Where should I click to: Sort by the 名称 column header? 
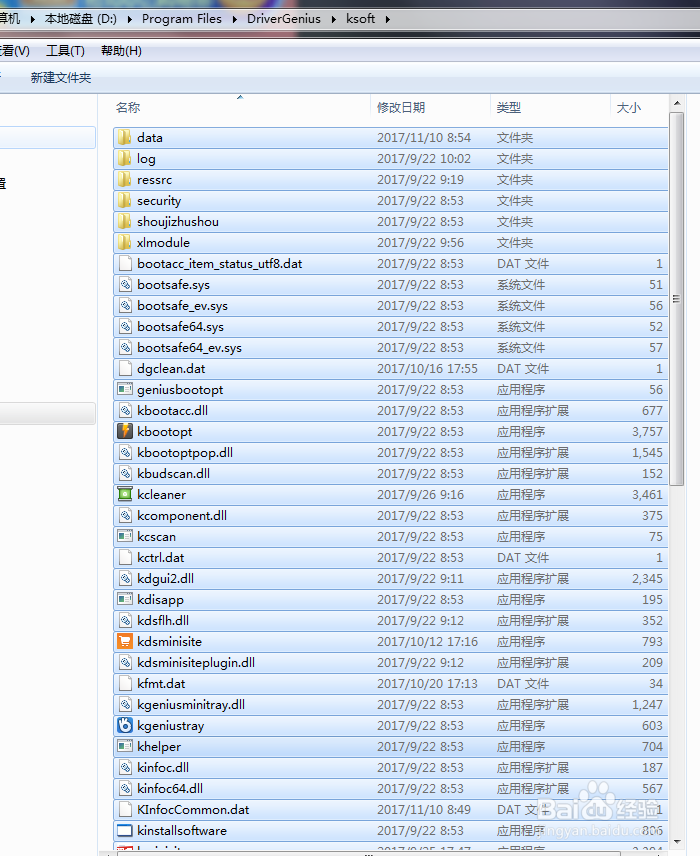pos(242,107)
